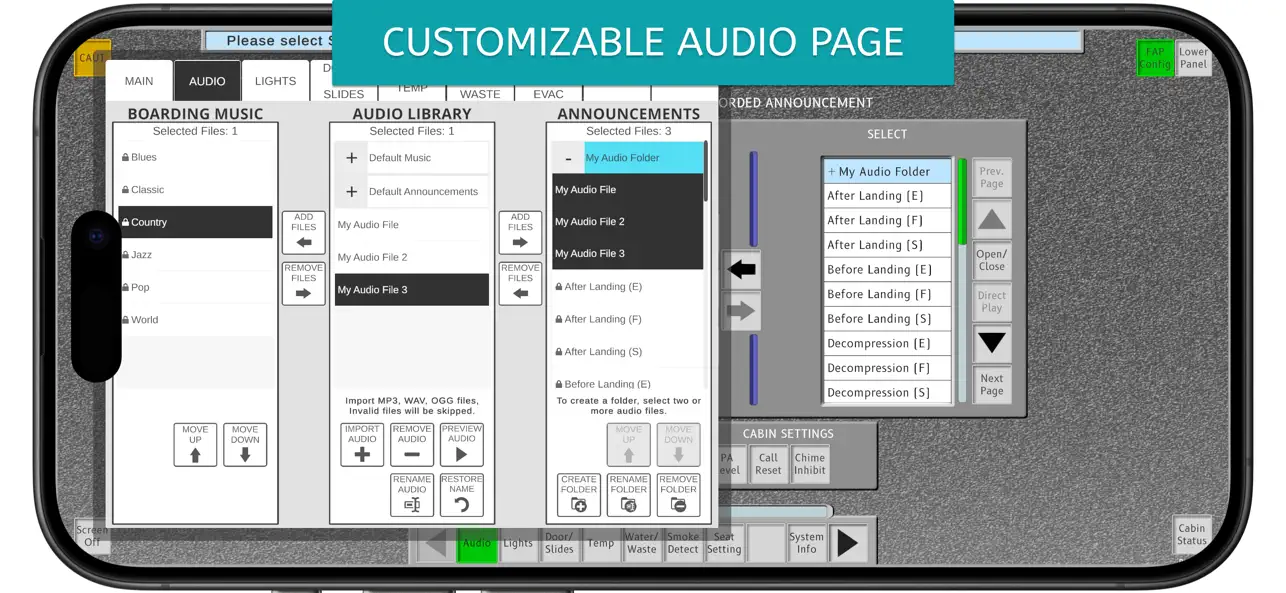Image resolution: width=1286 pixels, height=593 pixels.
Task: Click Announcements list scrollbar
Action: point(706,170)
